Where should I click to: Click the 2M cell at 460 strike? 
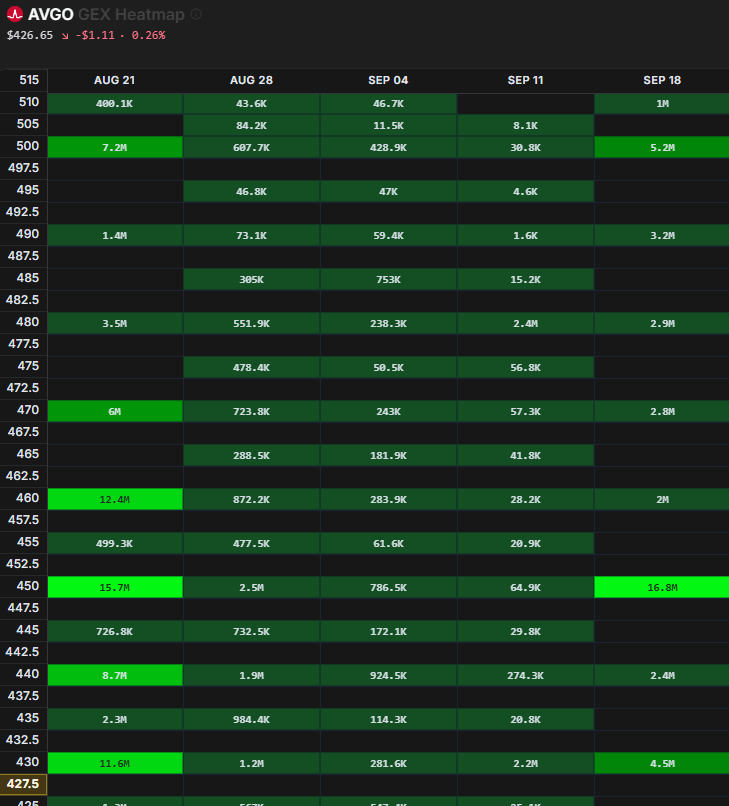tap(662, 499)
